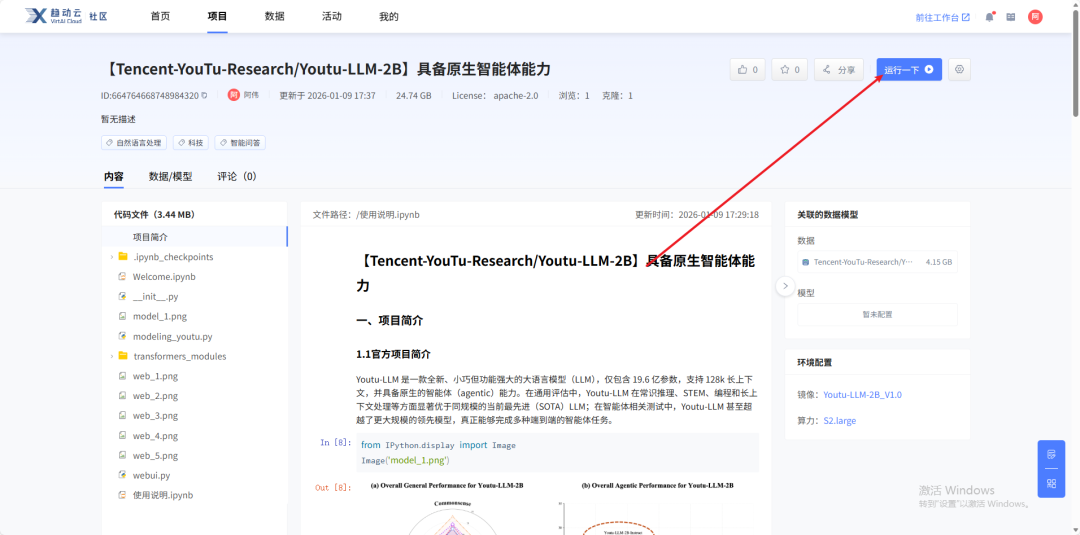This screenshot has width=1080, height=535.
Task: Open the project settings gear icon
Action: [x=959, y=70]
